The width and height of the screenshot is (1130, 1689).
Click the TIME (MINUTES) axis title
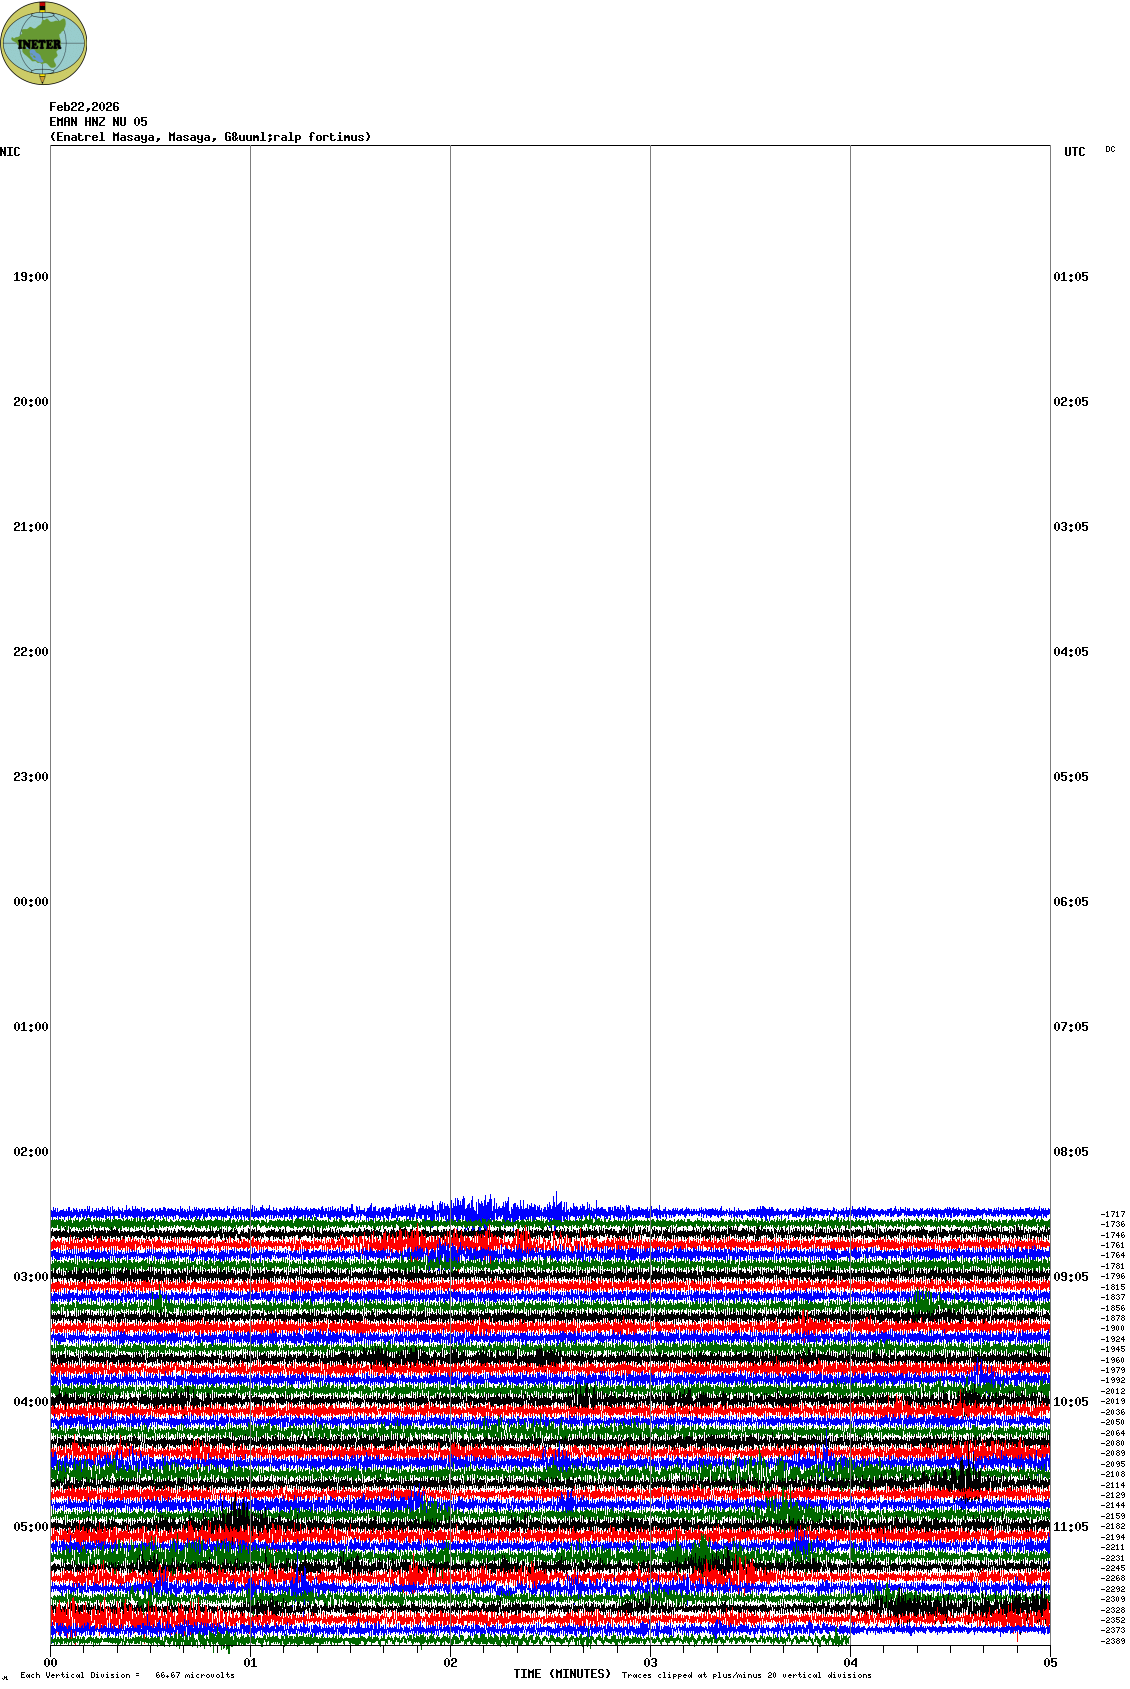[x=562, y=1674]
